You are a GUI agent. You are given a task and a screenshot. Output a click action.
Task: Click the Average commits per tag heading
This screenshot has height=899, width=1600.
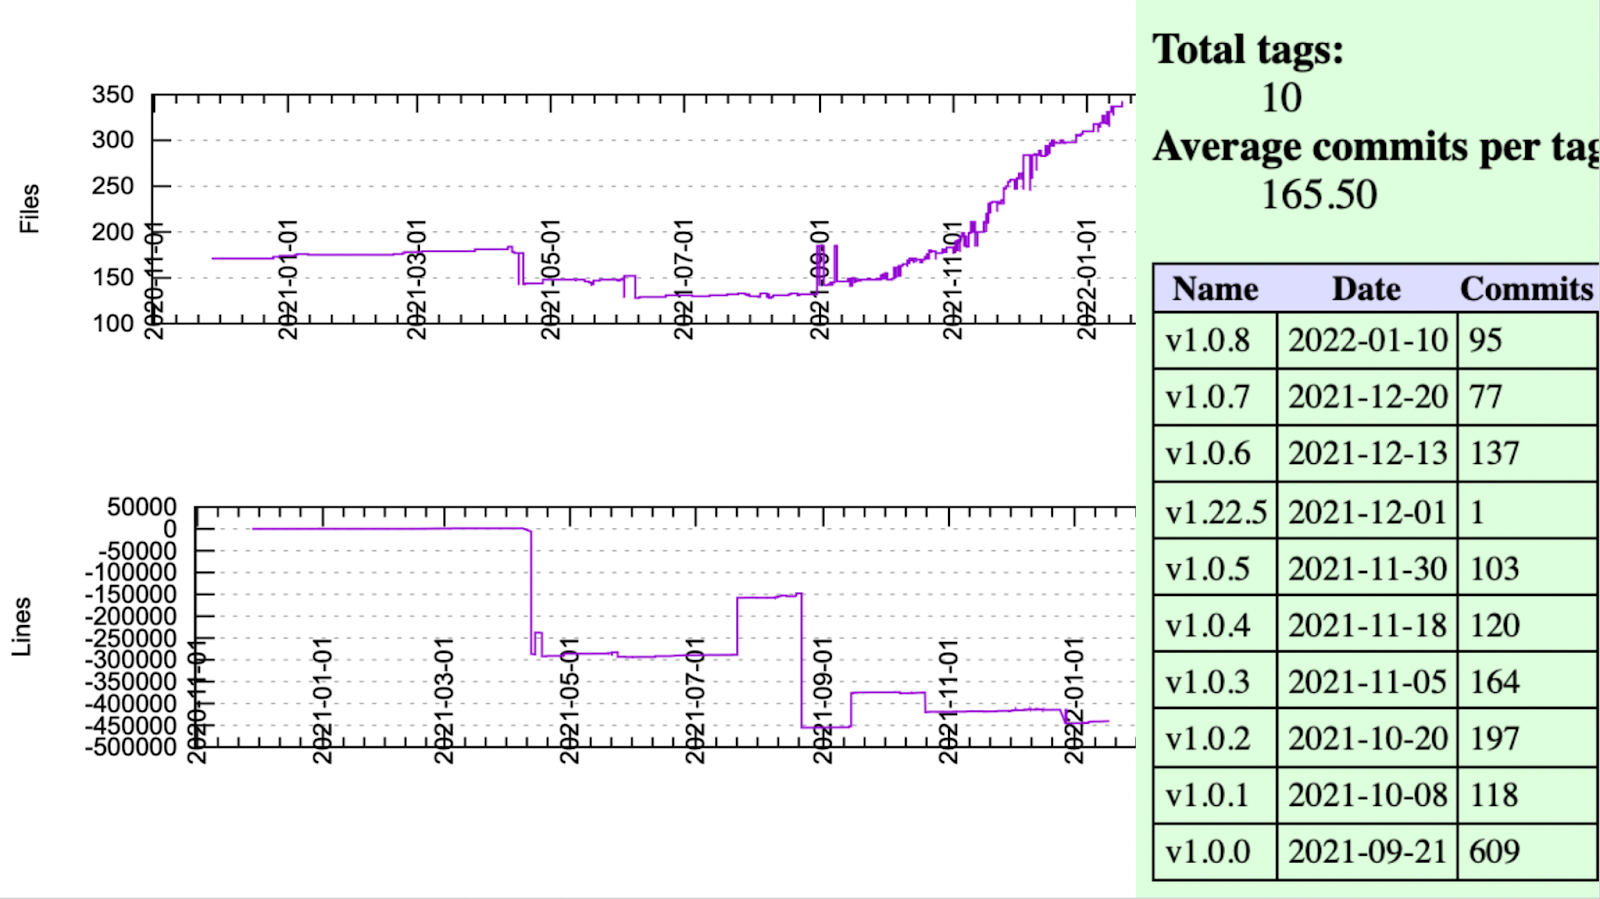pyautogui.click(x=1376, y=147)
